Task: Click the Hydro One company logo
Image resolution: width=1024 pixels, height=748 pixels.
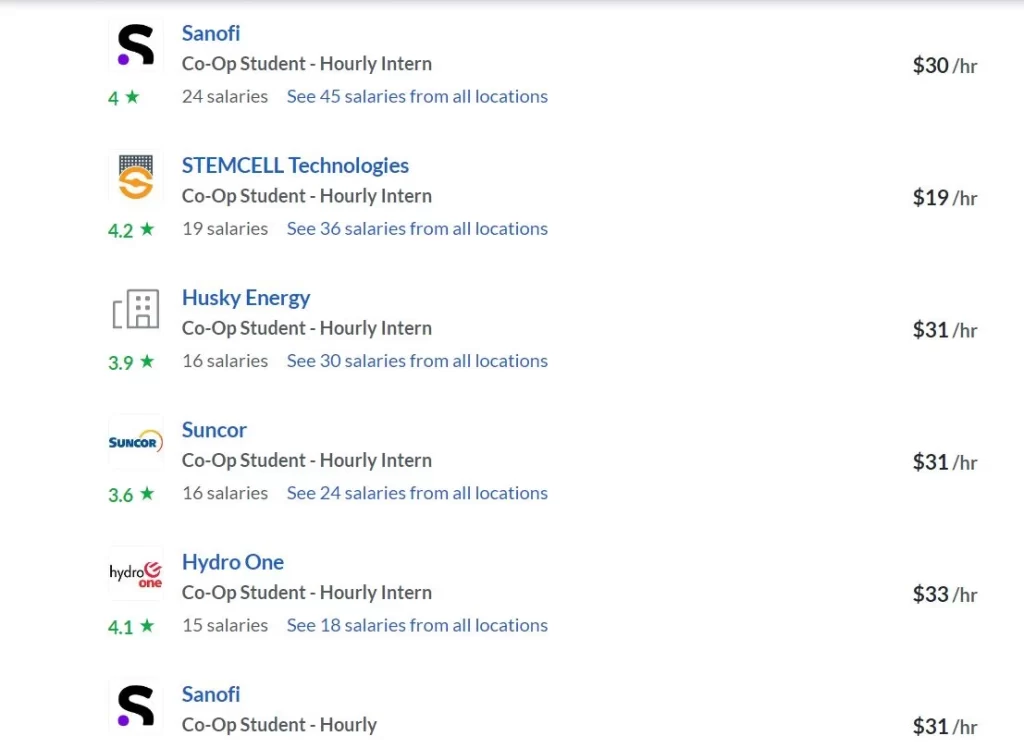Action: (136, 574)
